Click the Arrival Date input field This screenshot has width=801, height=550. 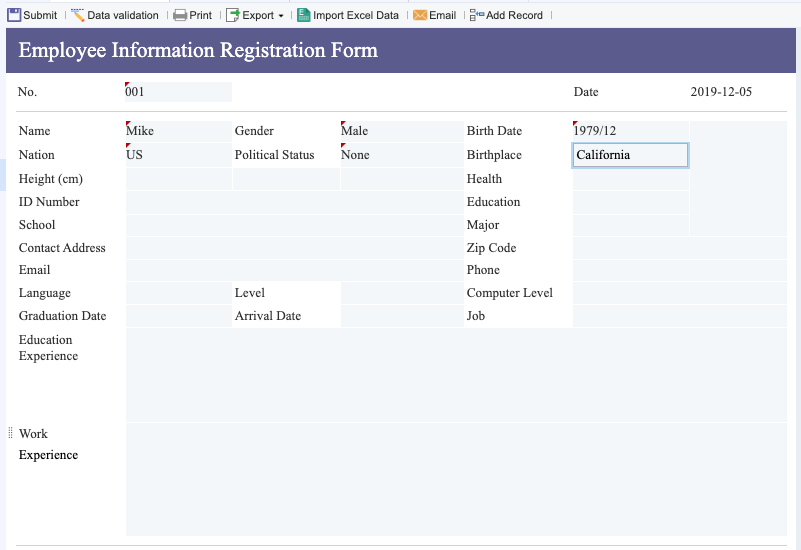click(402, 316)
